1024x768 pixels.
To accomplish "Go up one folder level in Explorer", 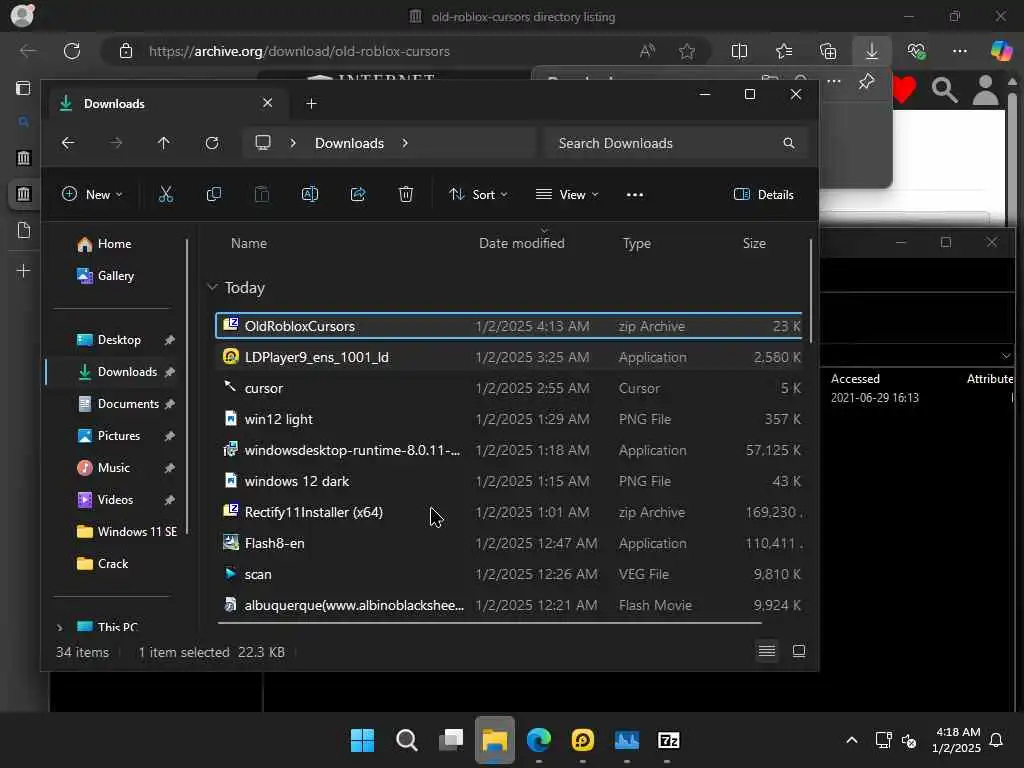I will coord(164,143).
